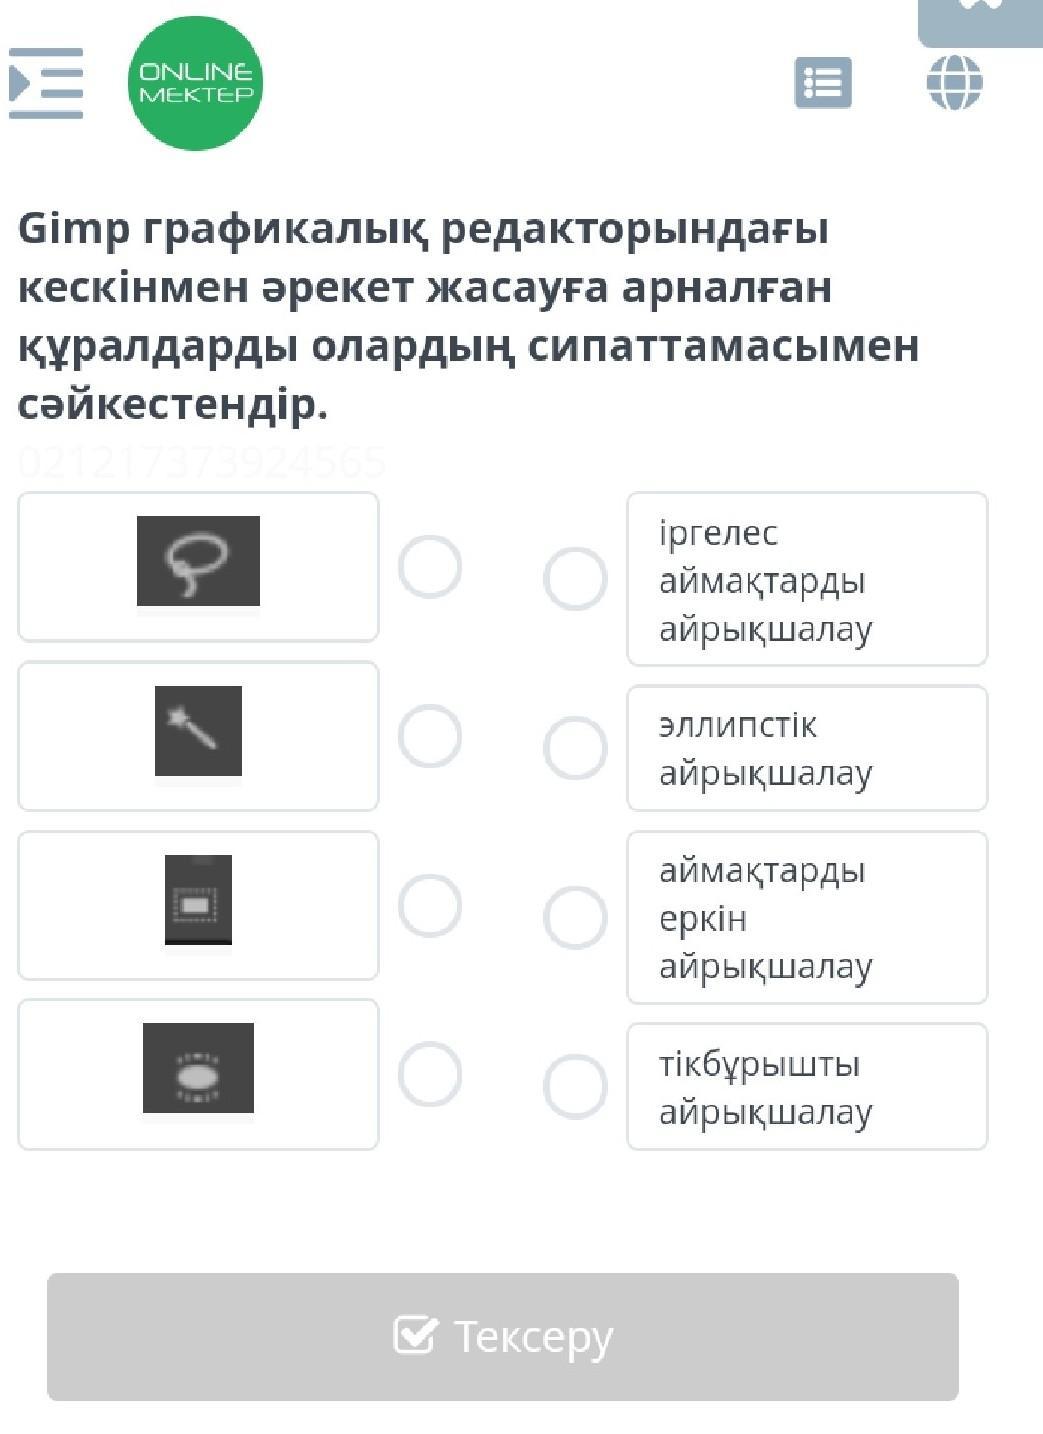Open the task list icon
This screenshot has height=1434, width=1043.
tap(823, 83)
